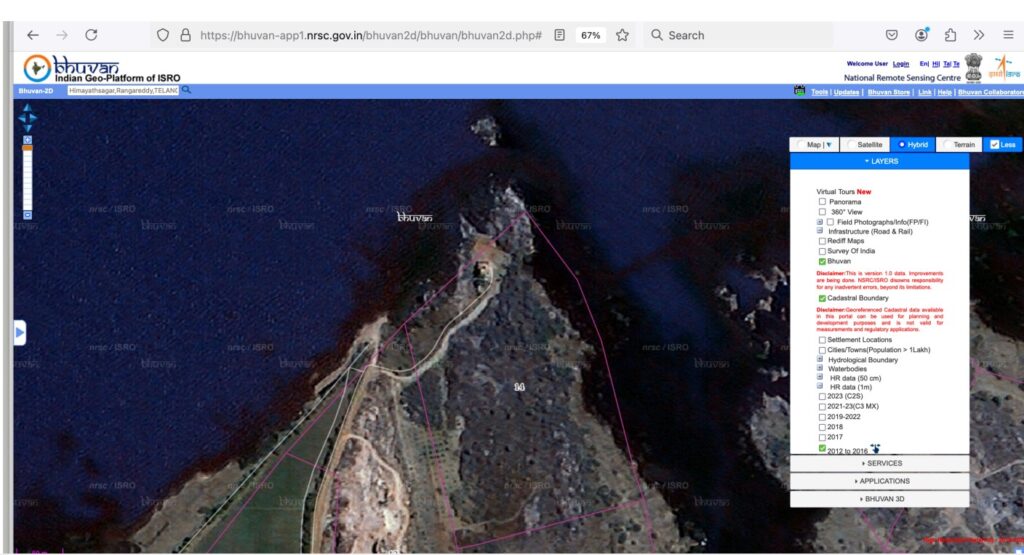Click the search magnifier next to location box
Screen dimensions: 1024x555
click(186, 90)
